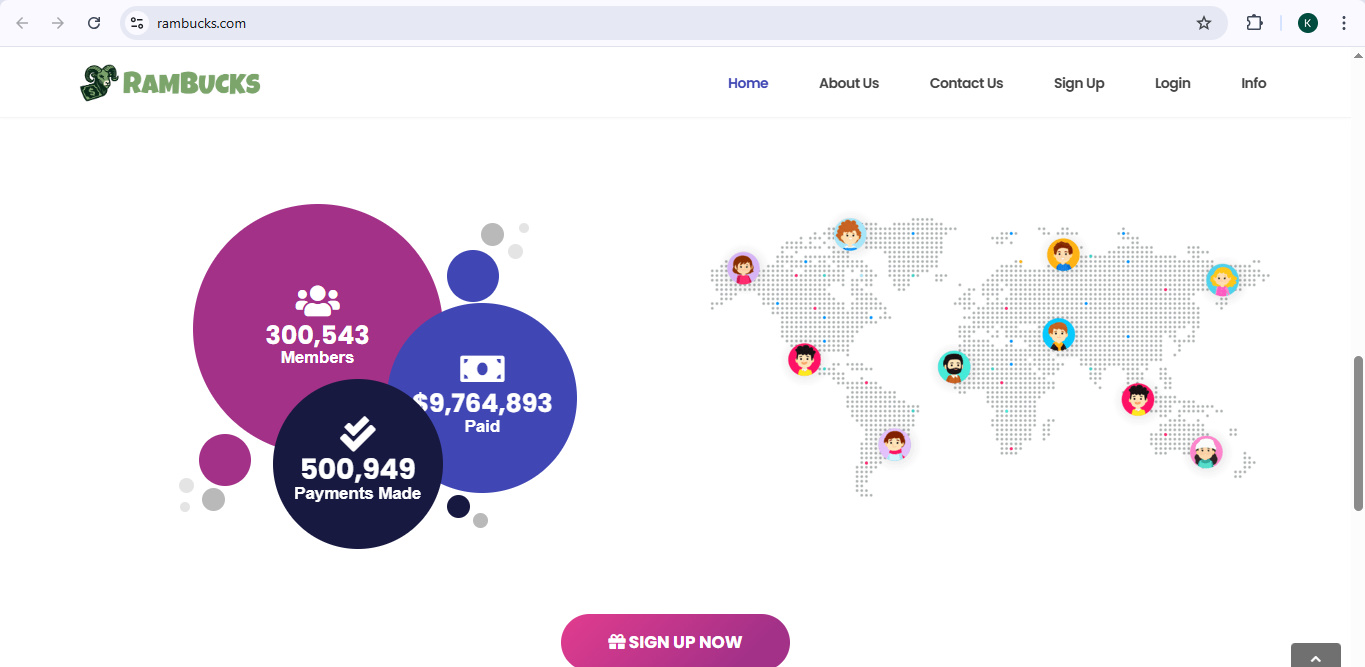Image resolution: width=1365 pixels, height=667 pixels.
Task: Click the RamBucks ram logo
Action: pos(100,83)
